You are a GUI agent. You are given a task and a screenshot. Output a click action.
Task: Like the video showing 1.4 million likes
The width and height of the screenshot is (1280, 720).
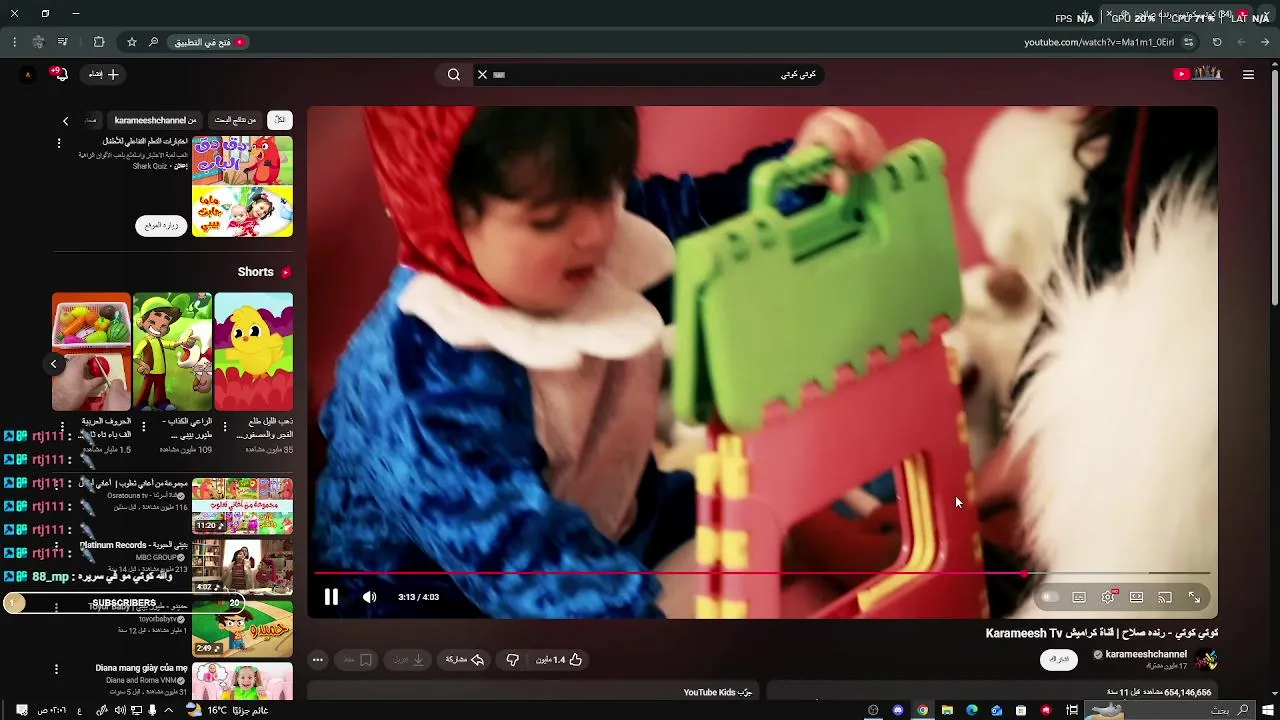pyautogui.click(x=560, y=660)
